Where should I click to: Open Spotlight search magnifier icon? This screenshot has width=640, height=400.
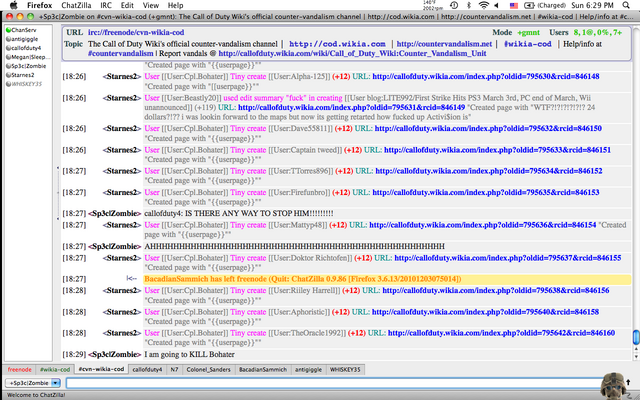[626, 5]
